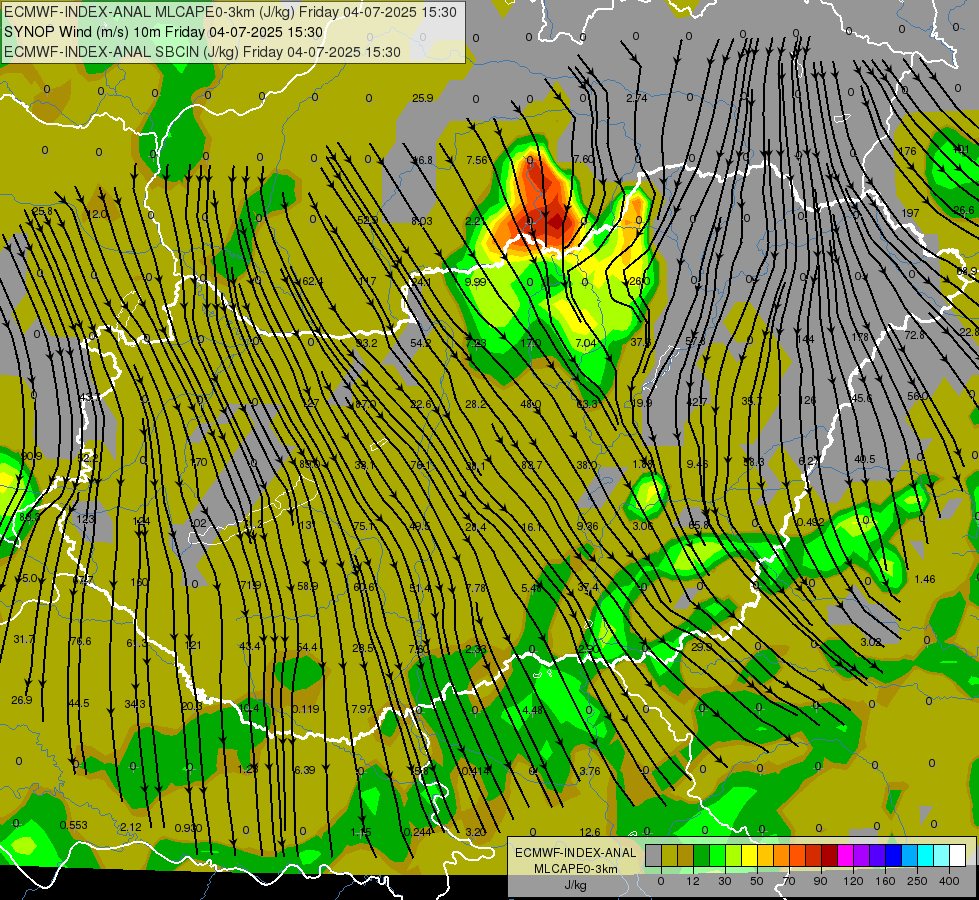Select the map value 29.9

click(x=701, y=647)
